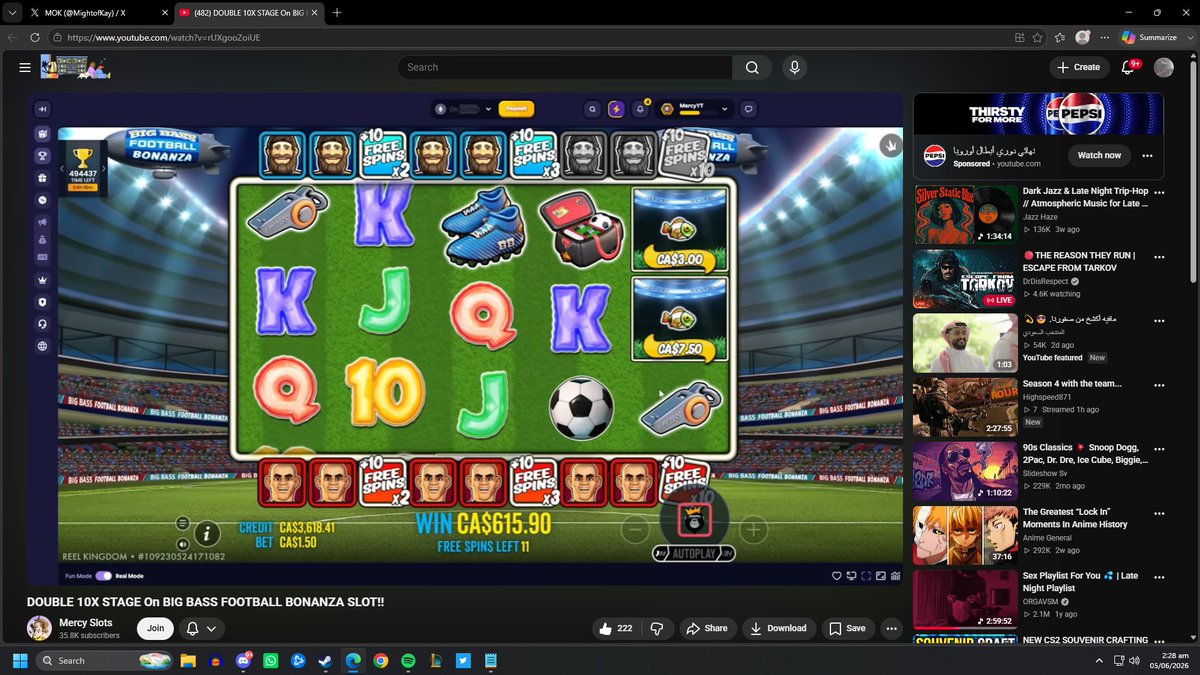Click the bet increase plus button
Screen dimensions: 1200x675
pyautogui.click(x=753, y=530)
